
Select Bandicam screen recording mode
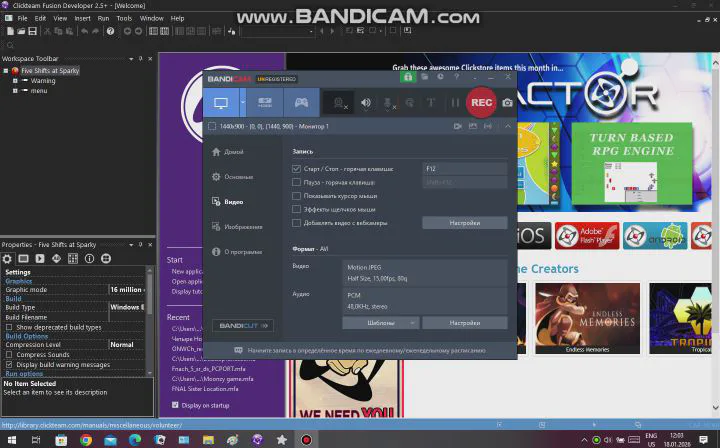[221, 103]
